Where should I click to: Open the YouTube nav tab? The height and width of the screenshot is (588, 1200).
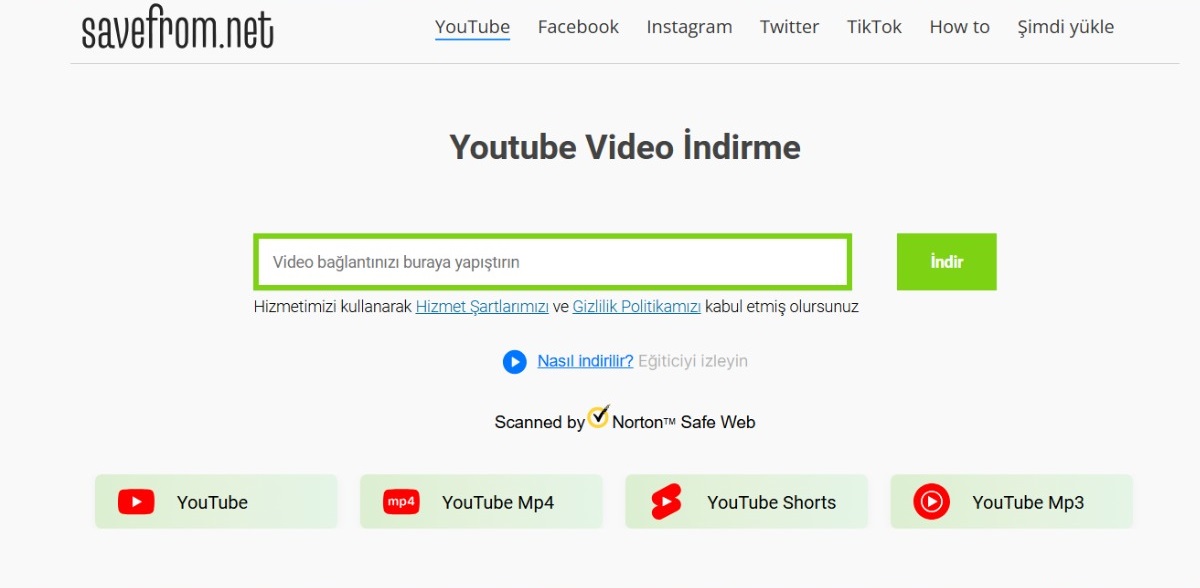472,27
